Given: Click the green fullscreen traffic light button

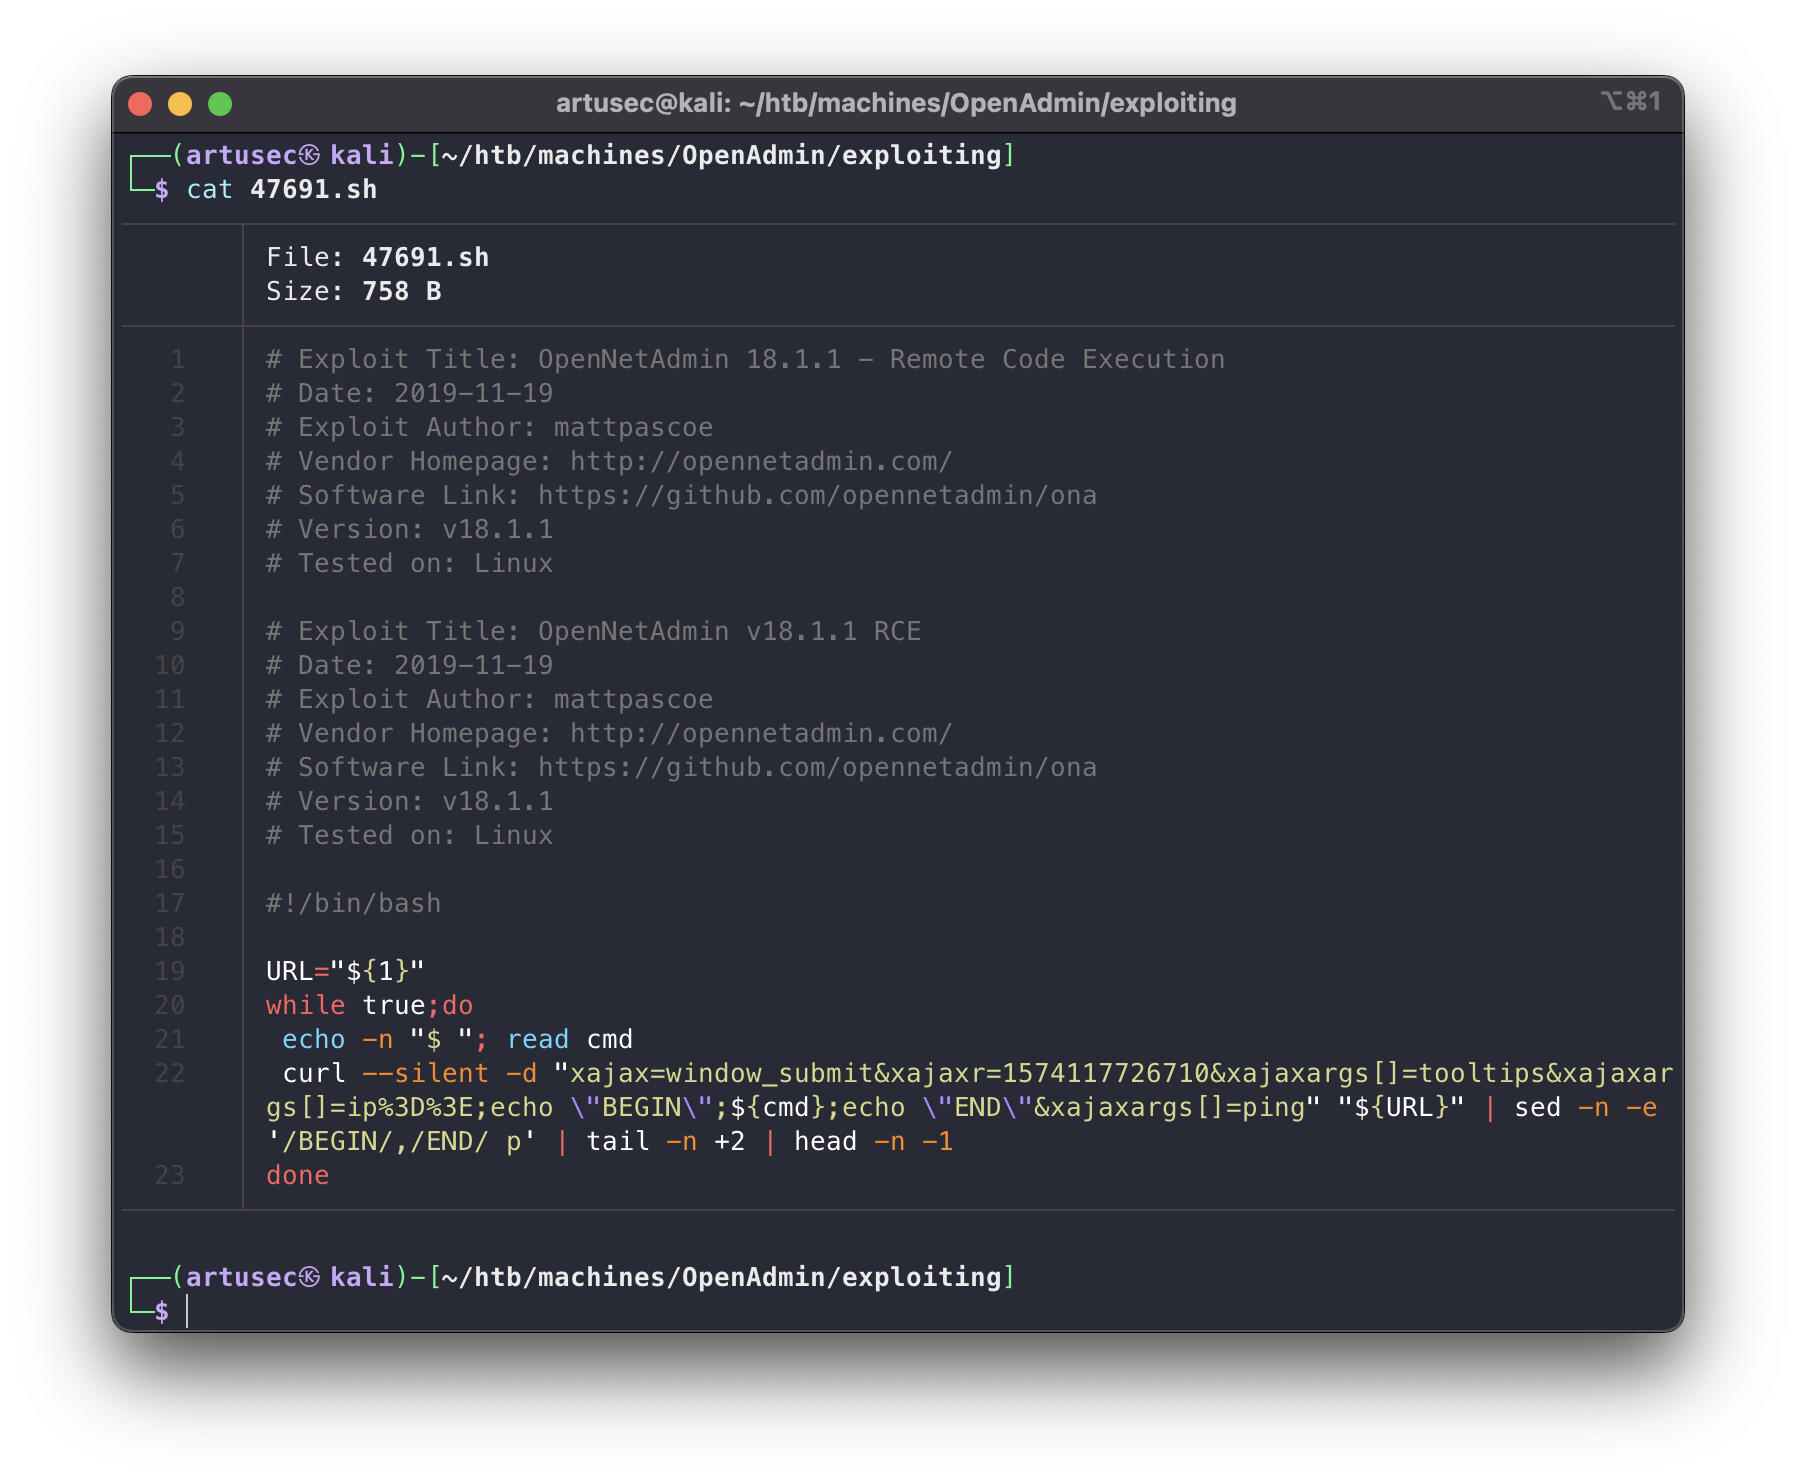Looking at the screenshot, I should click(x=222, y=102).
